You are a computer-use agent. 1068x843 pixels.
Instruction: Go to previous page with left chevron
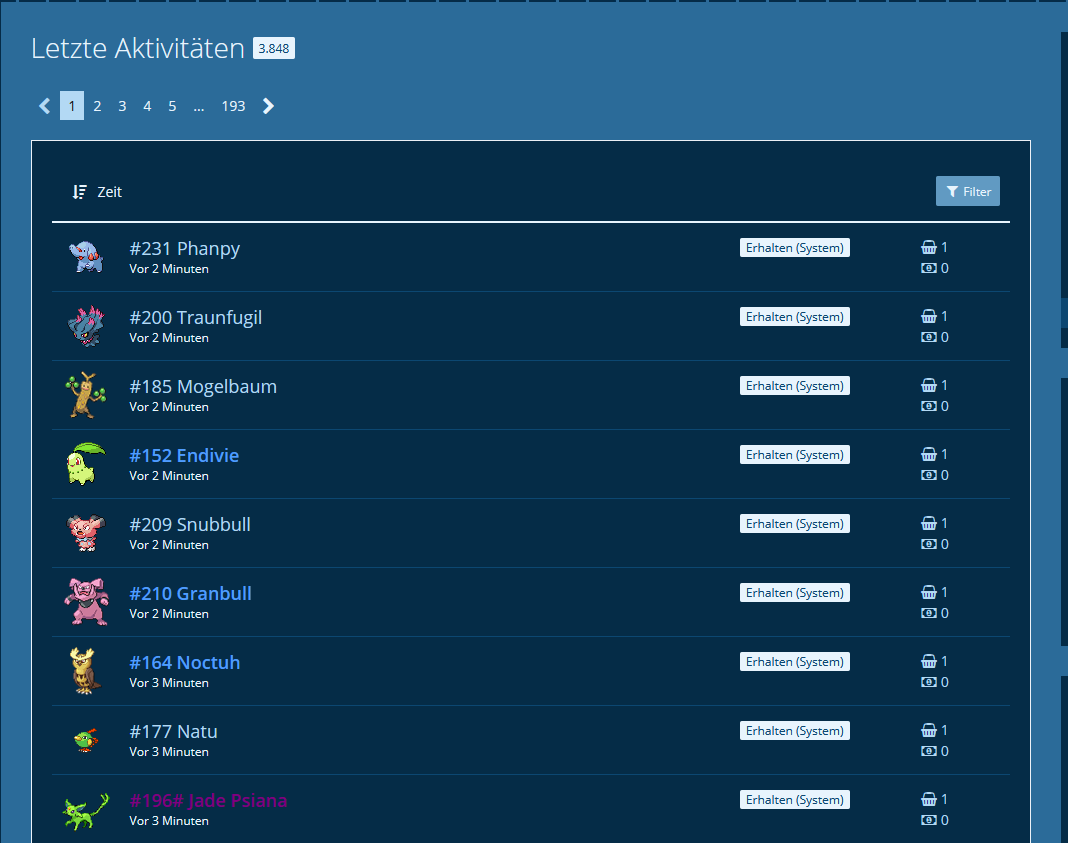click(x=44, y=106)
